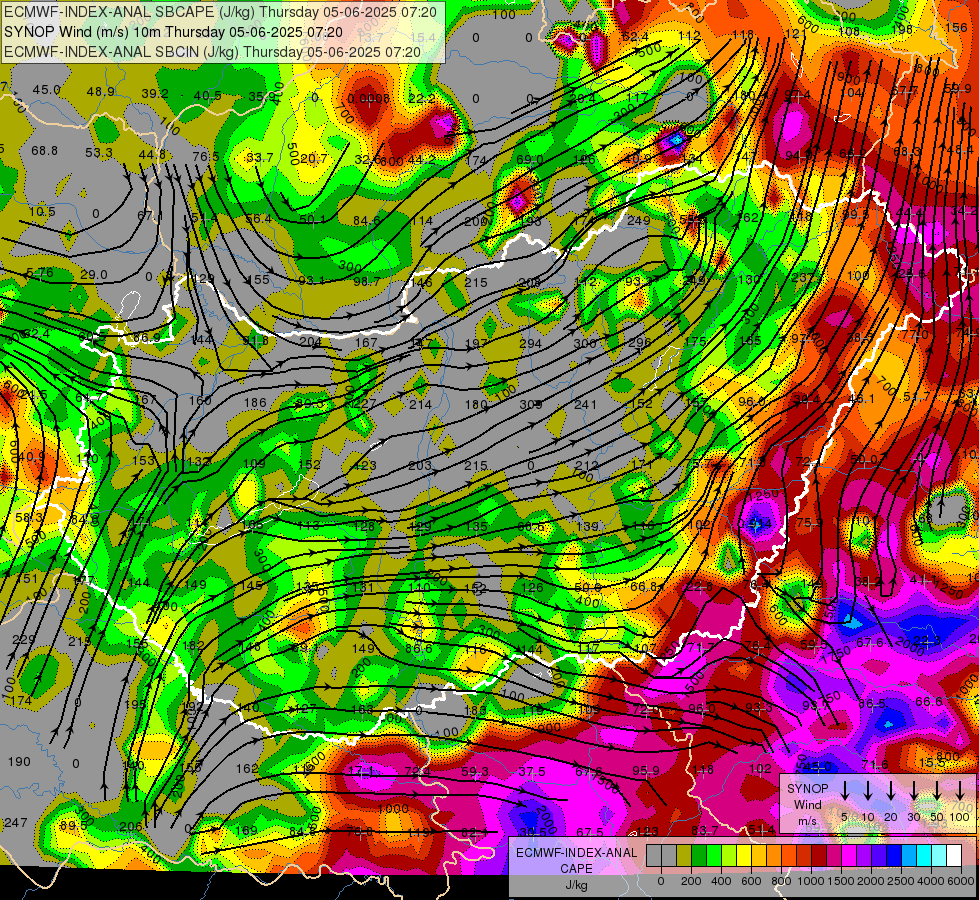Click the 10 m/s wind arrow in SYNOP legend
The image size is (979, 900).
[x=867, y=790]
